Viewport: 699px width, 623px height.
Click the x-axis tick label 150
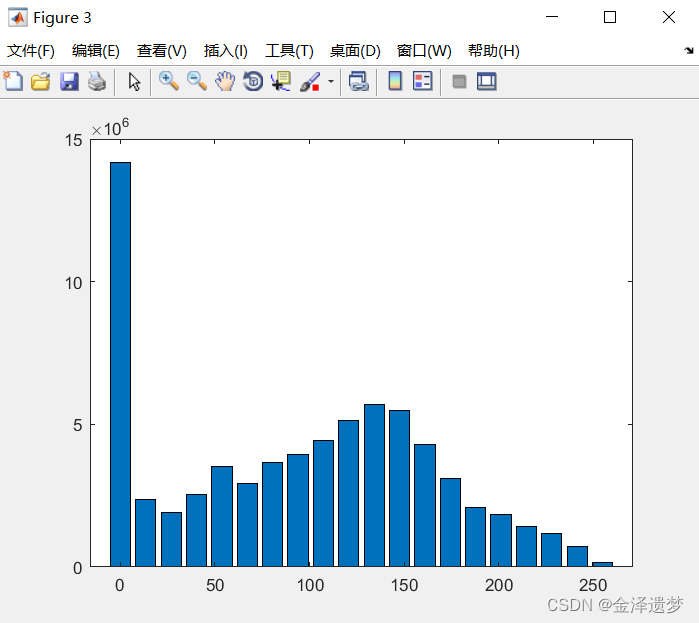404,585
